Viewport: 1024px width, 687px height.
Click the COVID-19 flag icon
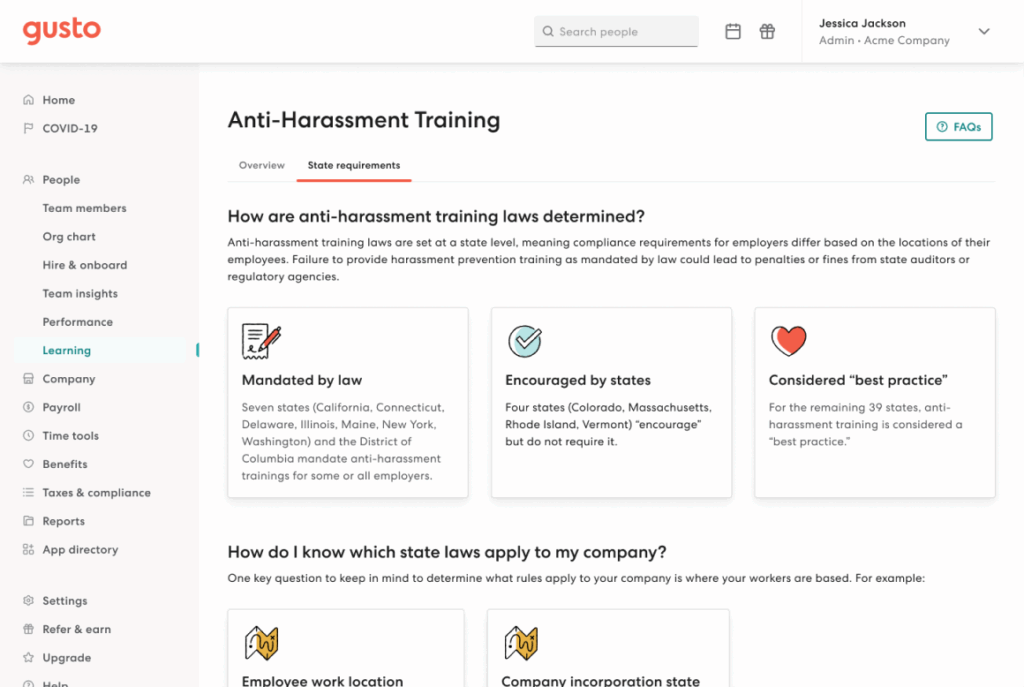coord(28,128)
